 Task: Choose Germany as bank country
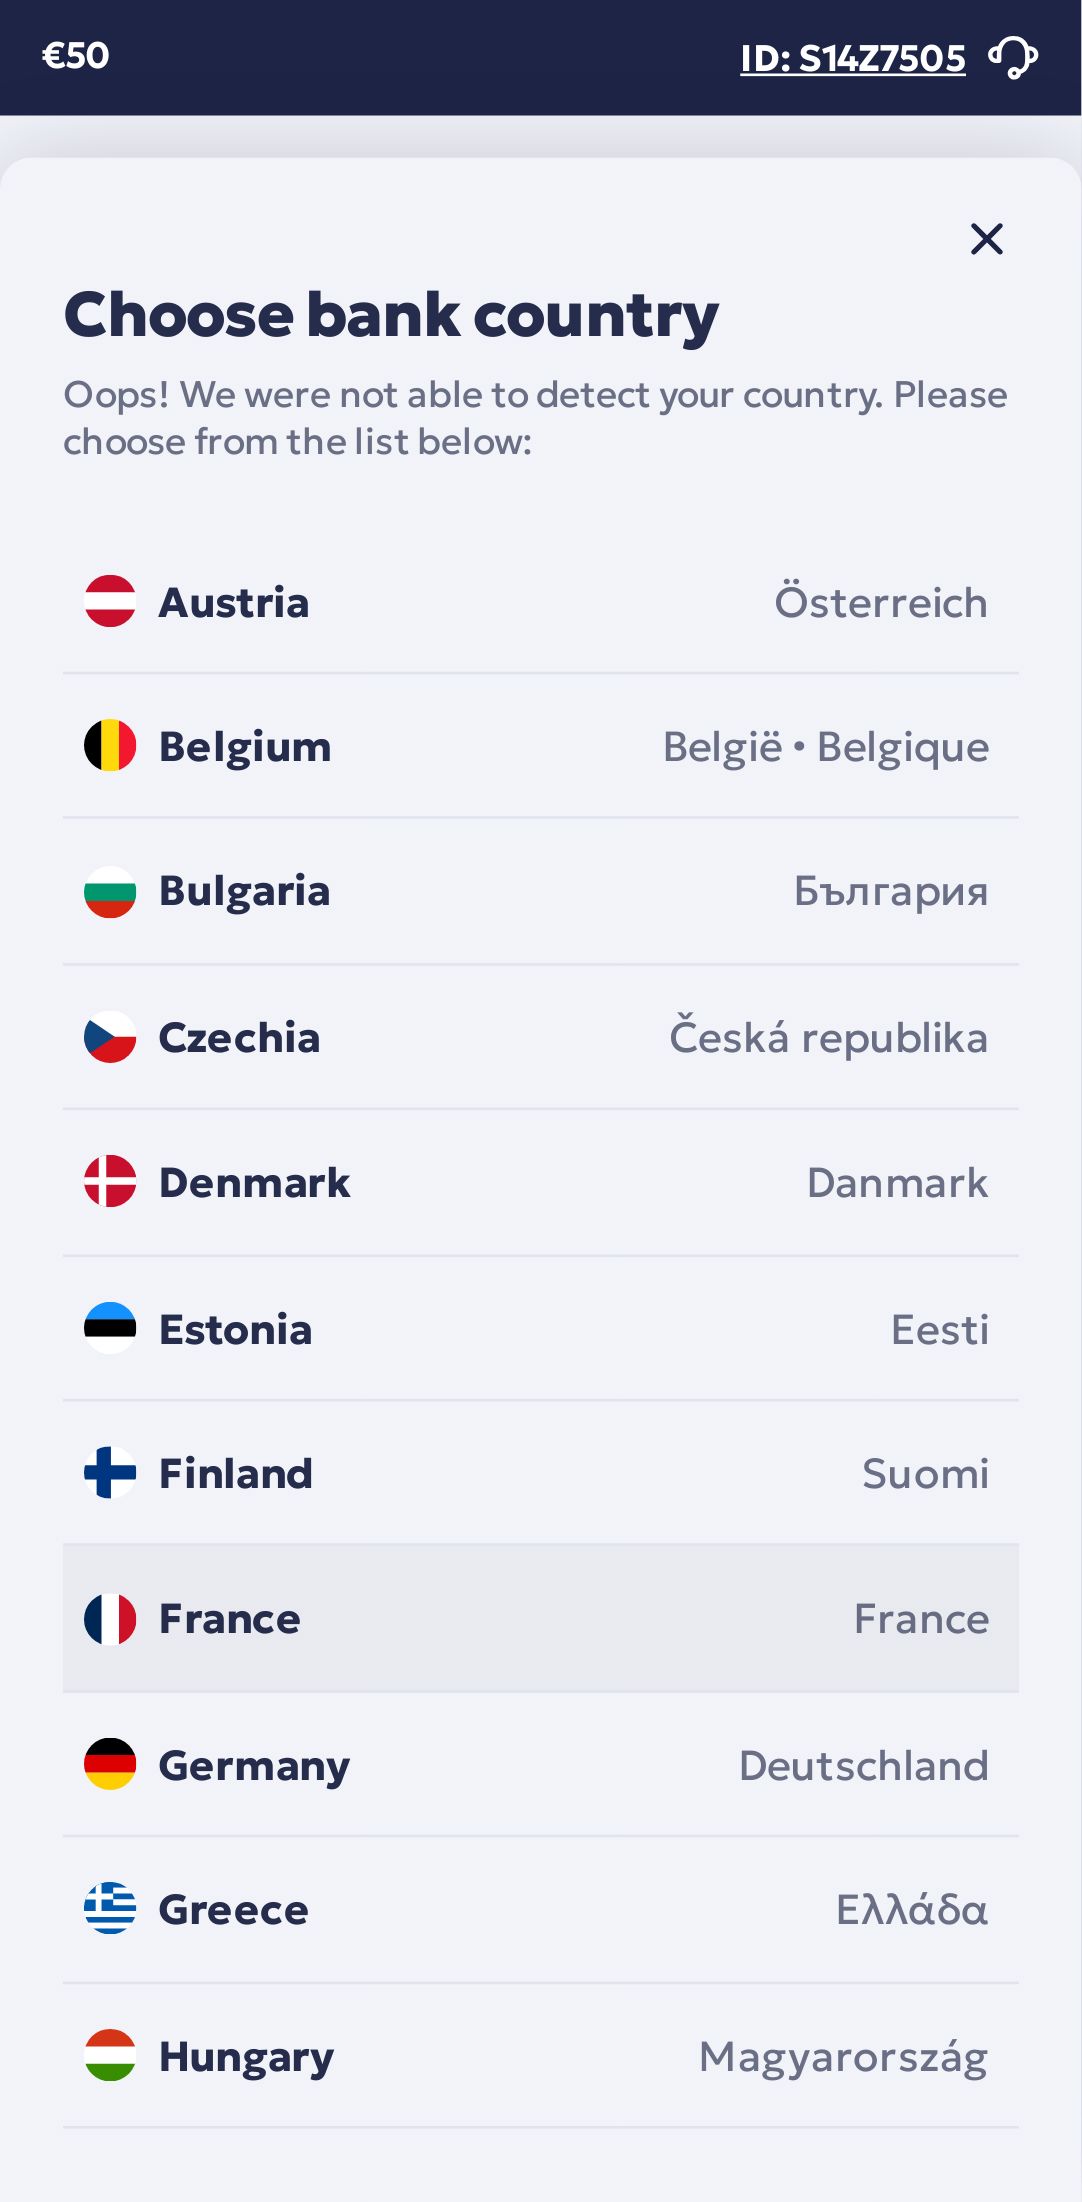point(540,1765)
